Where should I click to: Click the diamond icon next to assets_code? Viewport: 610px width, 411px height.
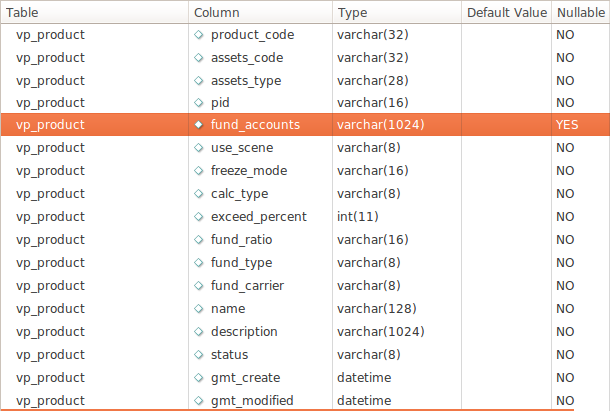pos(198,58)
